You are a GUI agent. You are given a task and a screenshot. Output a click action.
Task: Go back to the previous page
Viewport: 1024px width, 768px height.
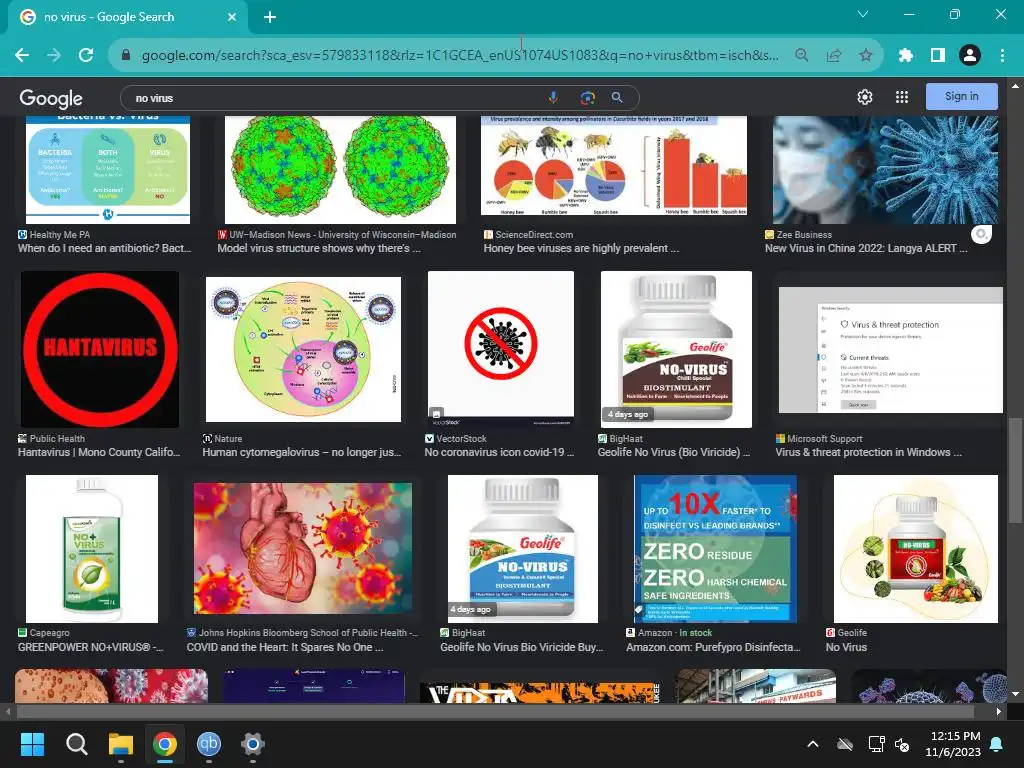point(22,56)
